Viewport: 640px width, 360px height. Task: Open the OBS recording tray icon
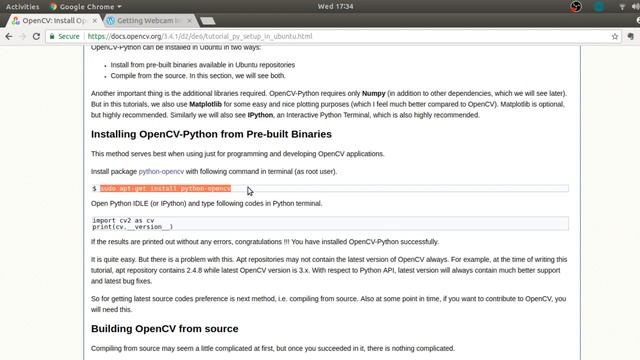[x=576, y=7]
